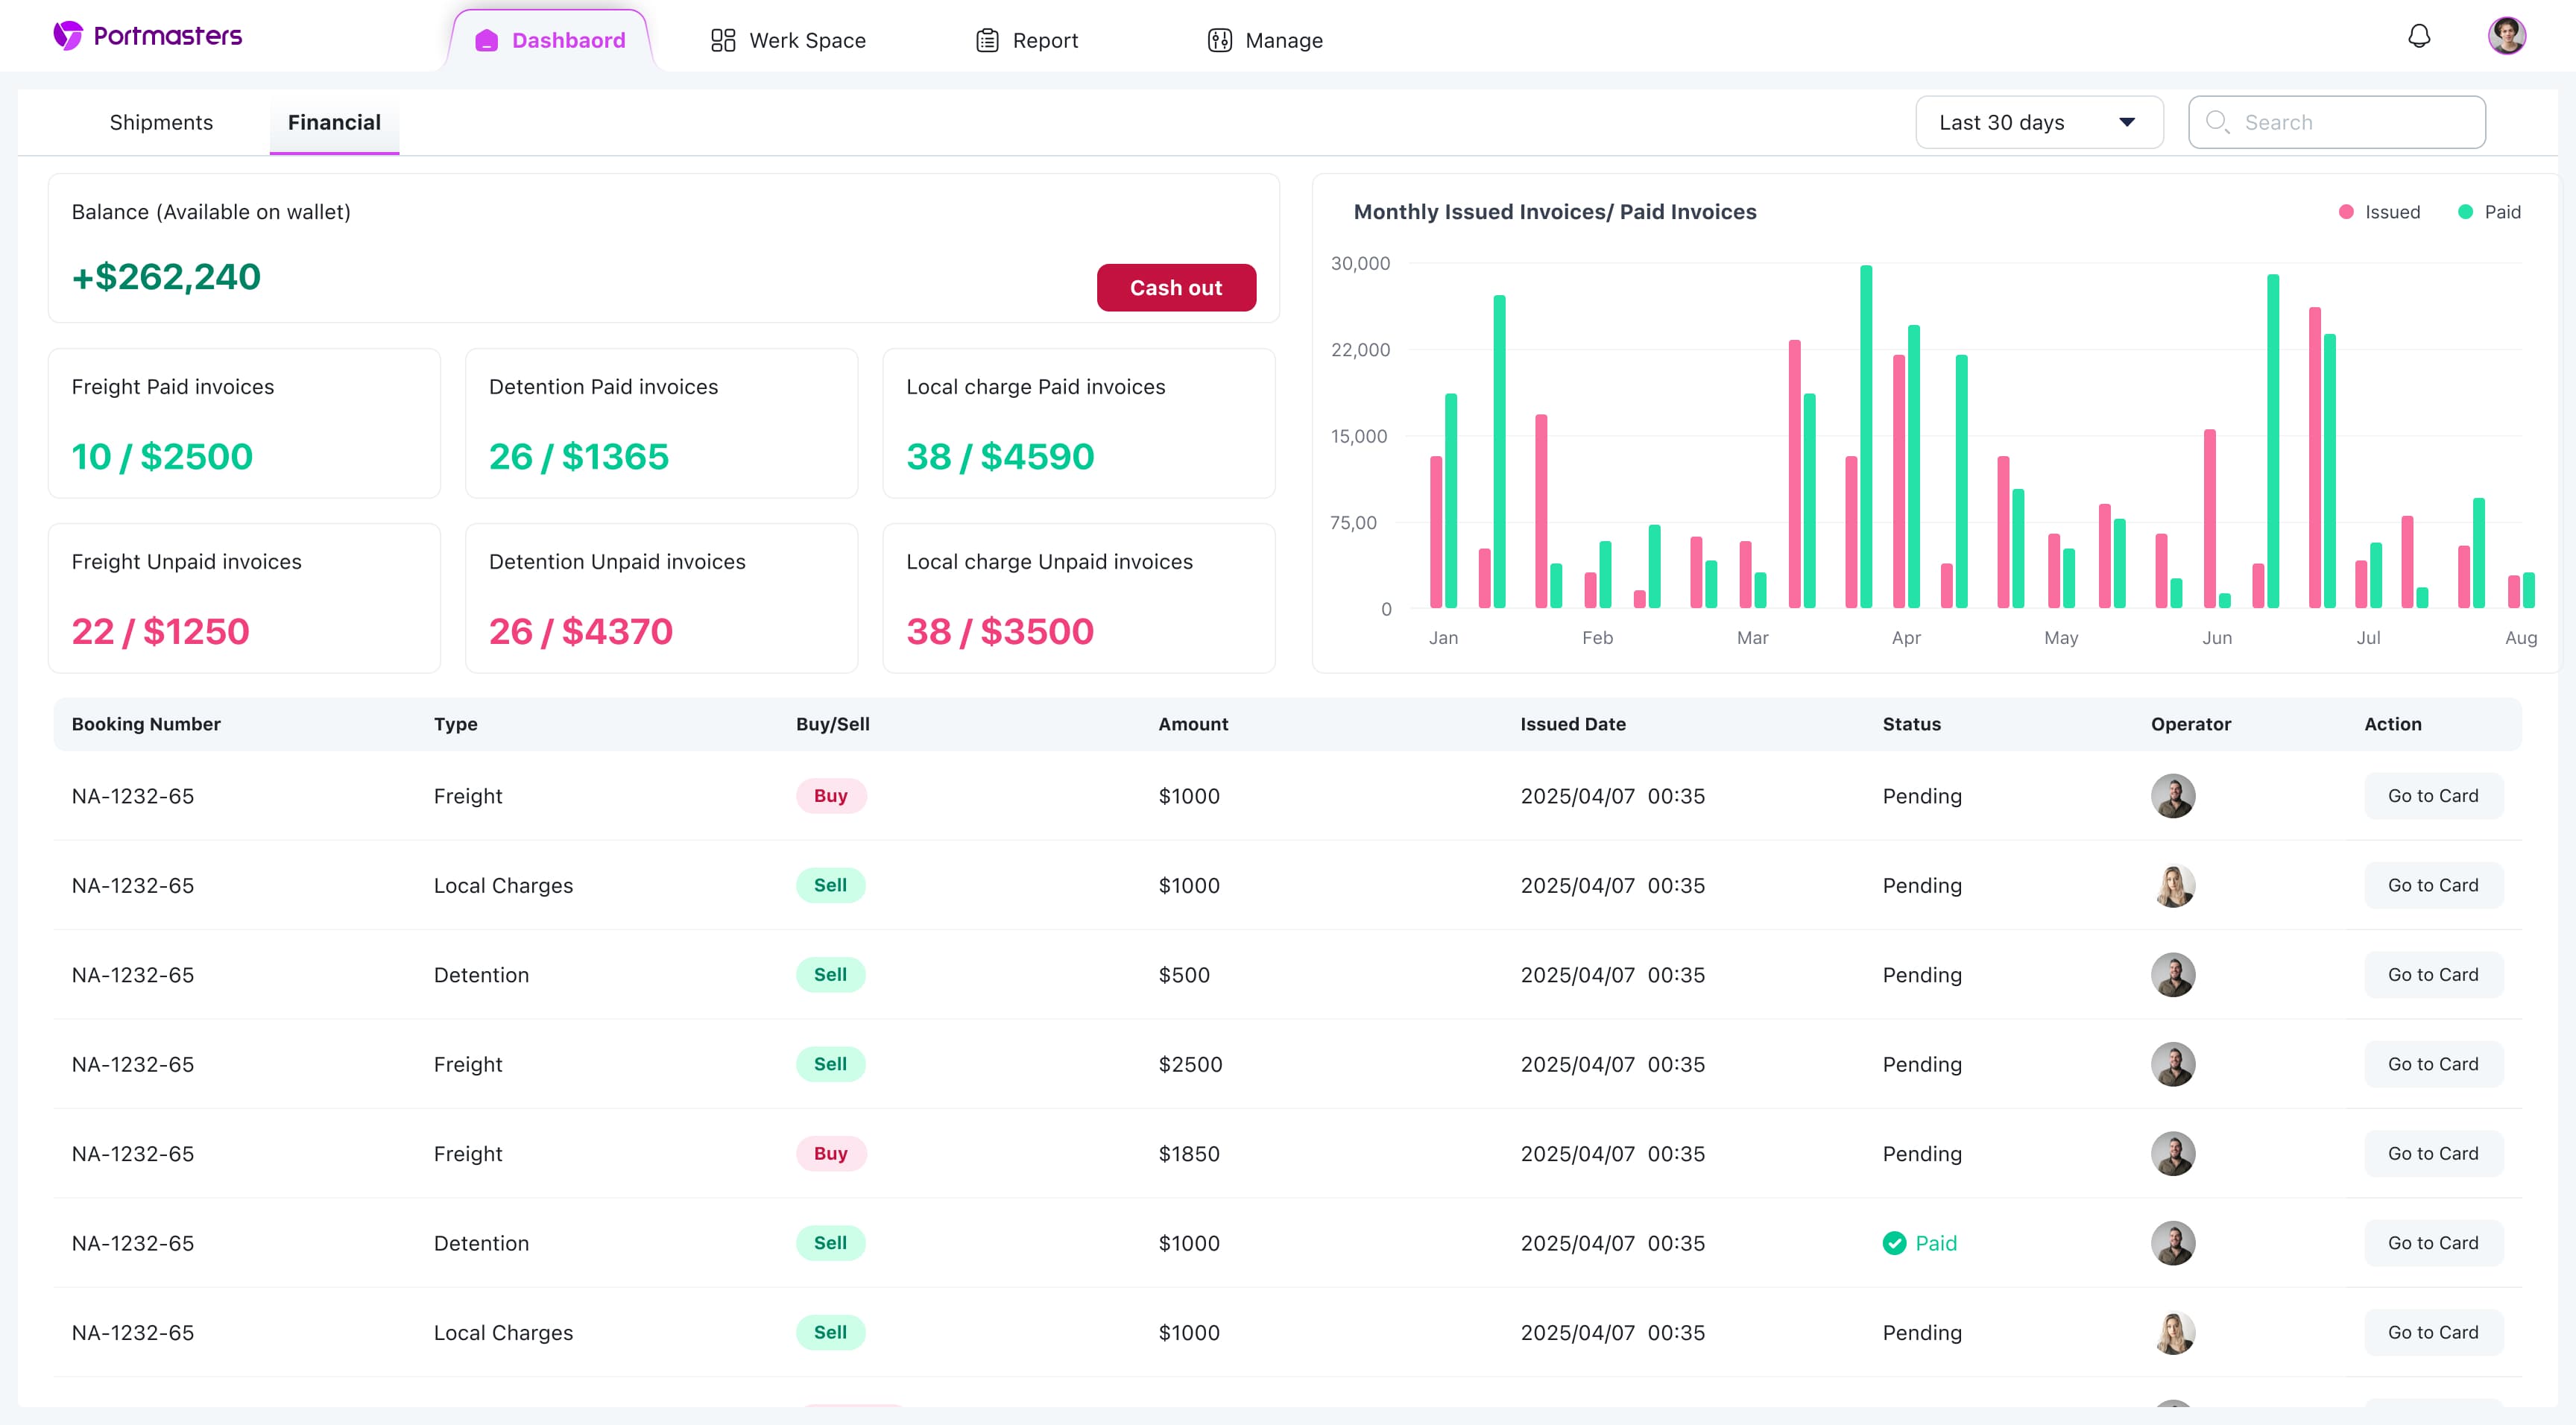The width and height of the screenshot is (2576, 1425).
Task: Click inside the Search input field
Action: pyautogui.click(x=2340, y=122)
